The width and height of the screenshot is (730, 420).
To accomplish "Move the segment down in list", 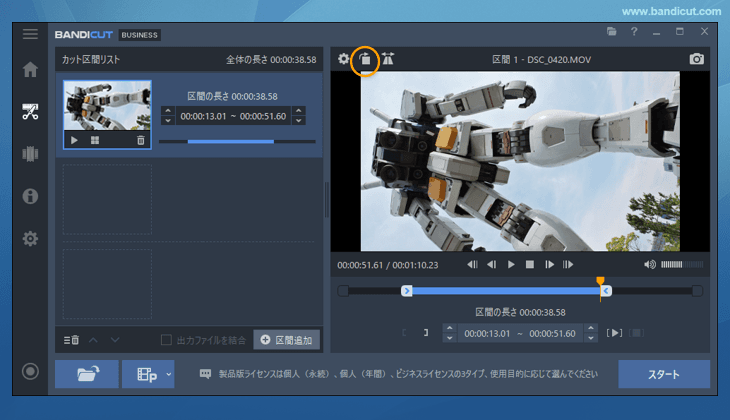I will [115, 340].
